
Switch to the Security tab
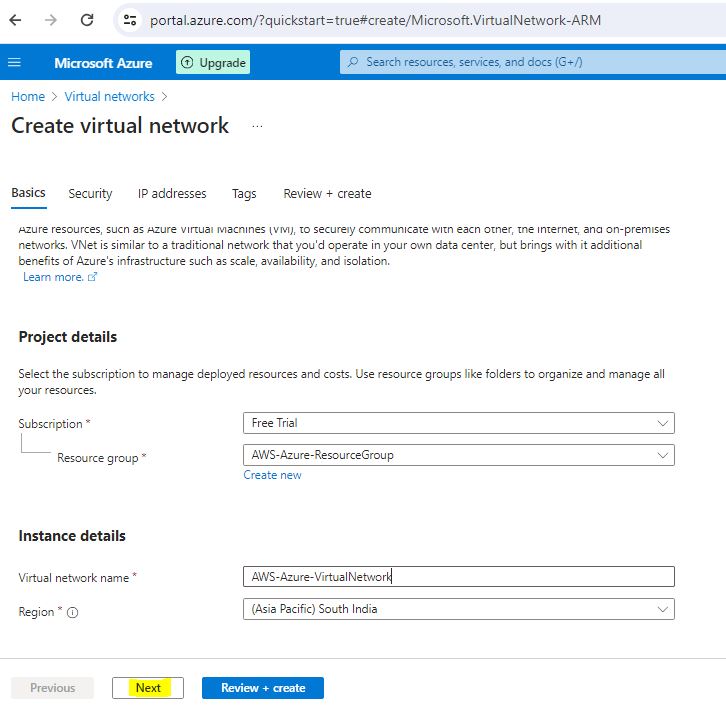coord(90,194)
